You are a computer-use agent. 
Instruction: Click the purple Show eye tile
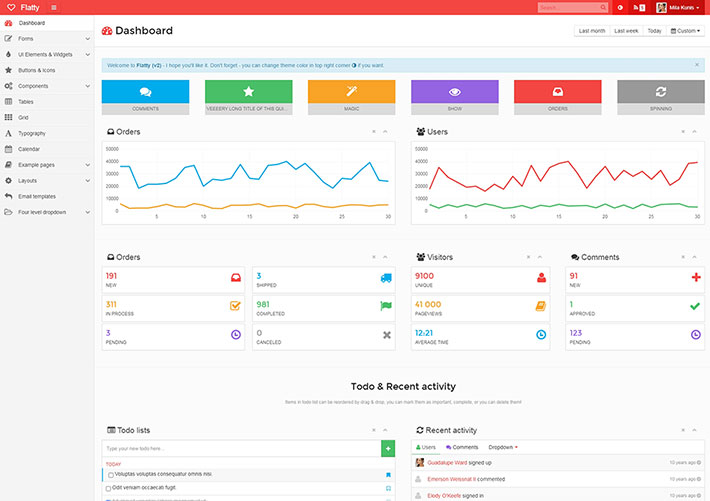(x=454, y=92)
